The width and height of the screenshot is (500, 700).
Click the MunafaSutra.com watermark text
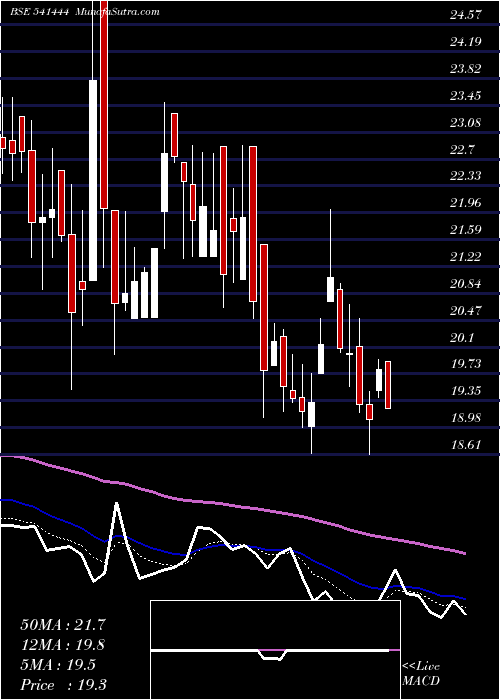pyautogui.click(x=118, y=12)
